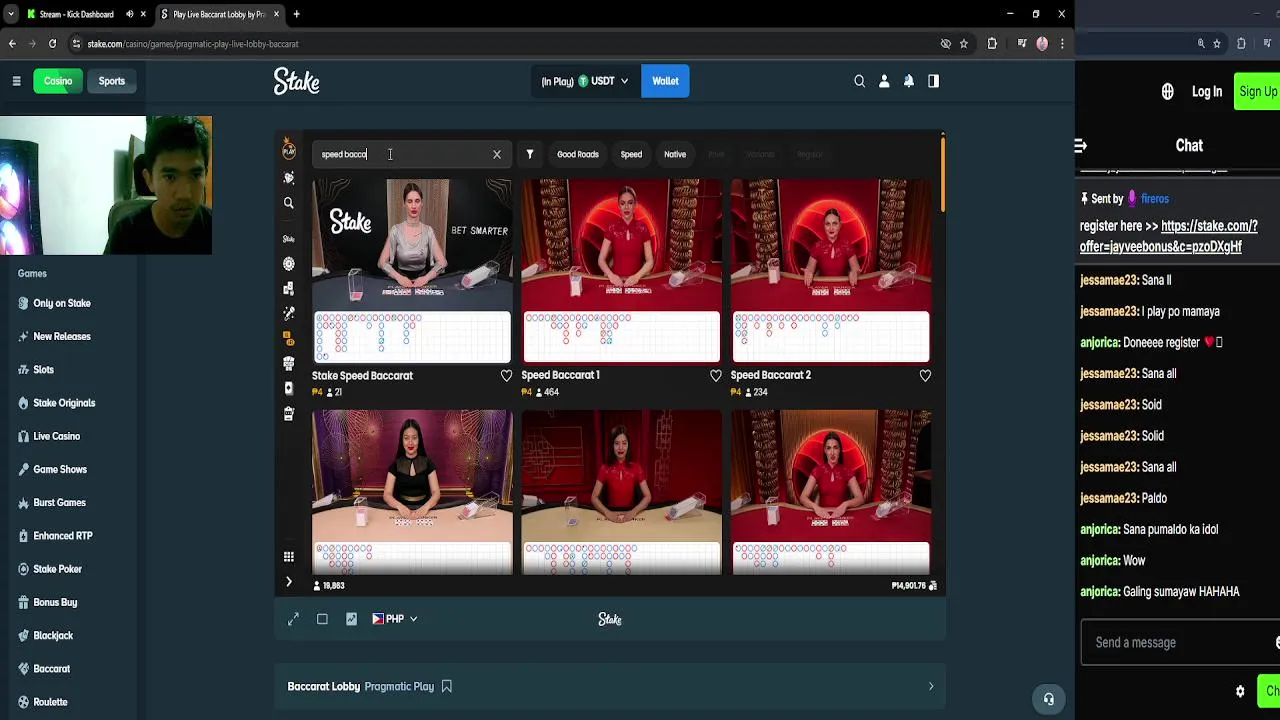The width and height of the screenshot is (1280, 720).
Task: Open the stake.com offer link in chat
Action: [x=1169, y=236]
